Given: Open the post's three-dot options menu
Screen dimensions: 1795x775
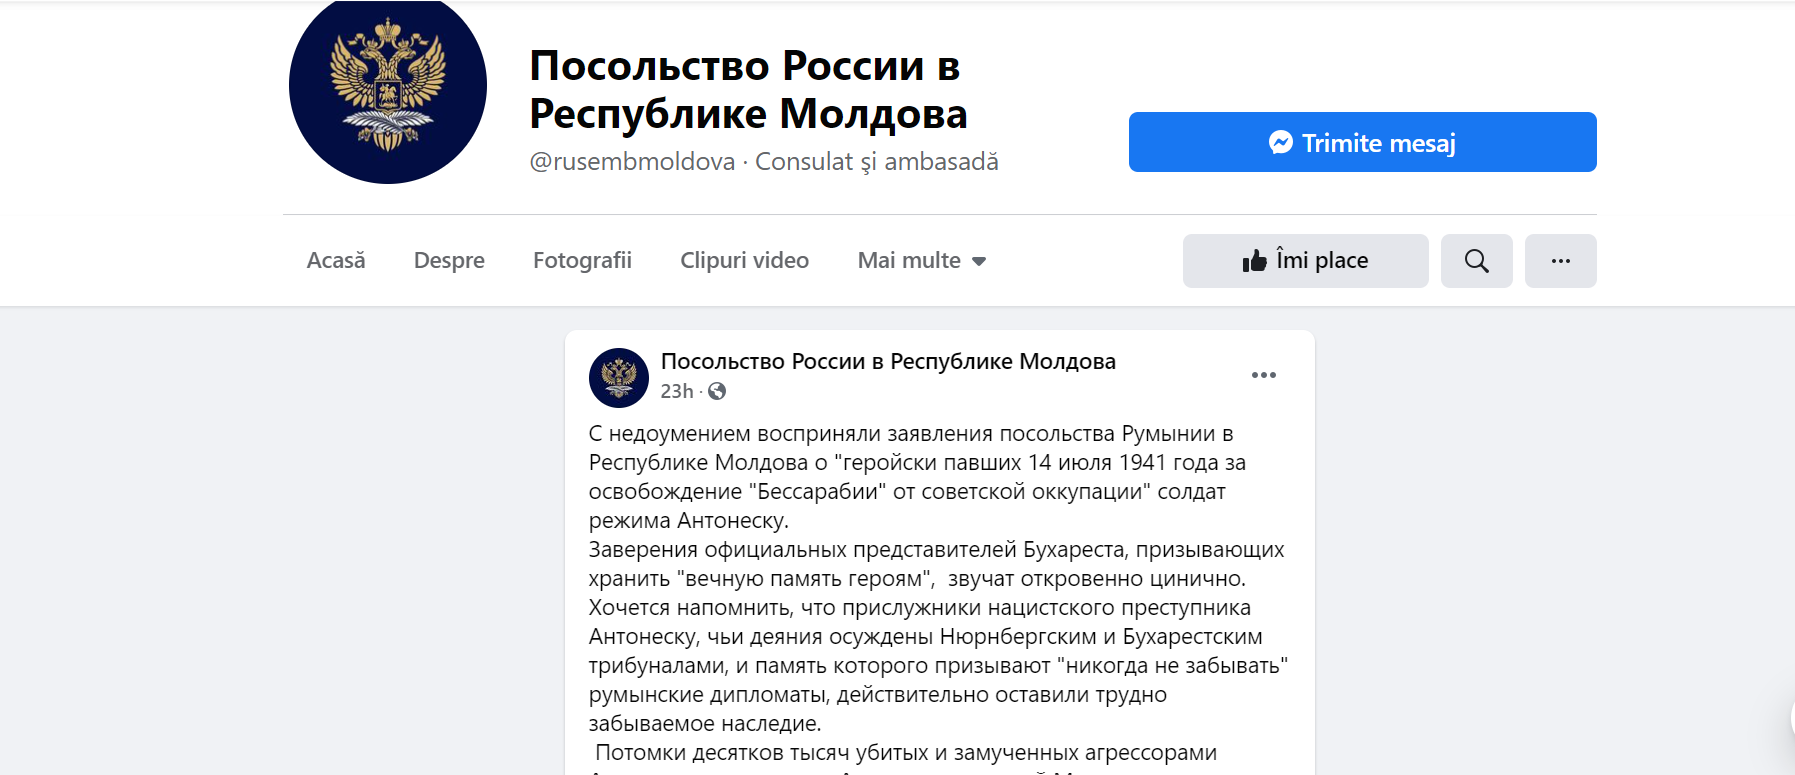Looking at the screenshot, I should pos(1263,375).
